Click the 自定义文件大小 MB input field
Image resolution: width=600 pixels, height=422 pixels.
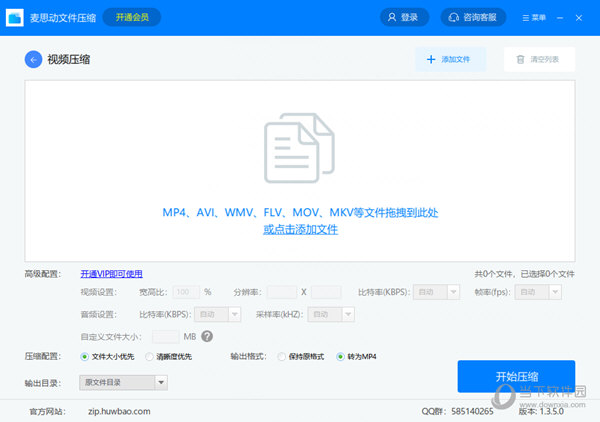(165, 337)
